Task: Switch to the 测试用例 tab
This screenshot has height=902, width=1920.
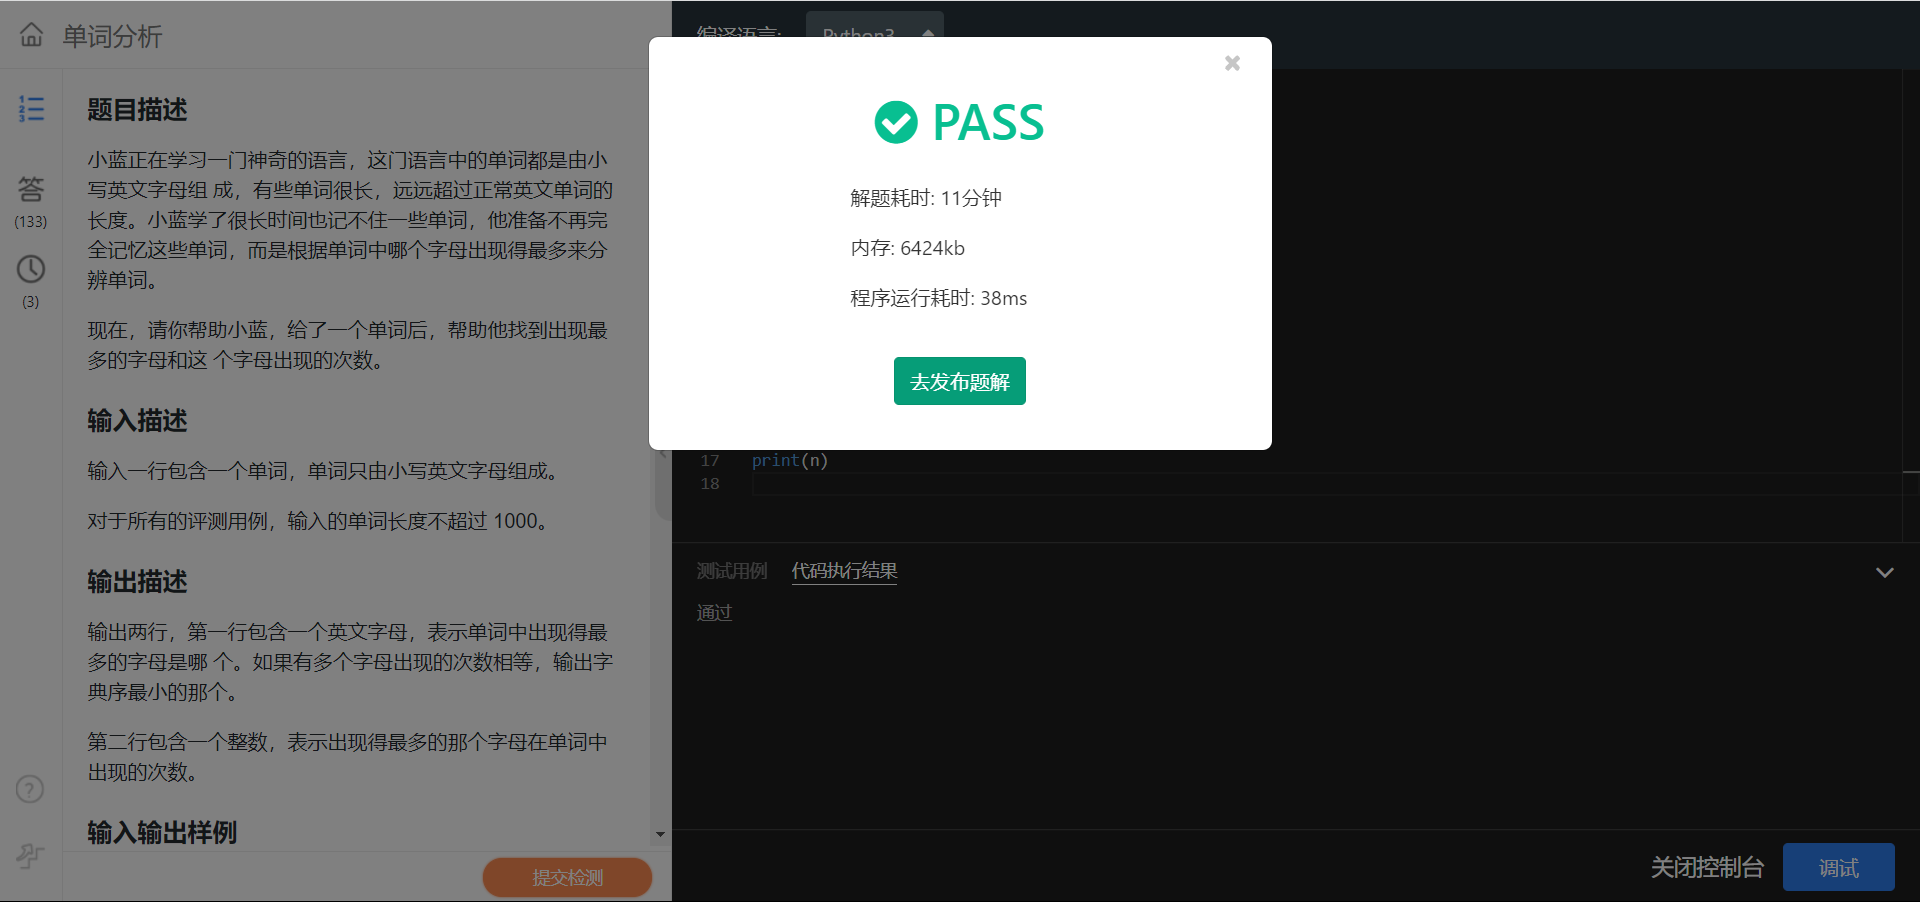Action: click(731, 570)
